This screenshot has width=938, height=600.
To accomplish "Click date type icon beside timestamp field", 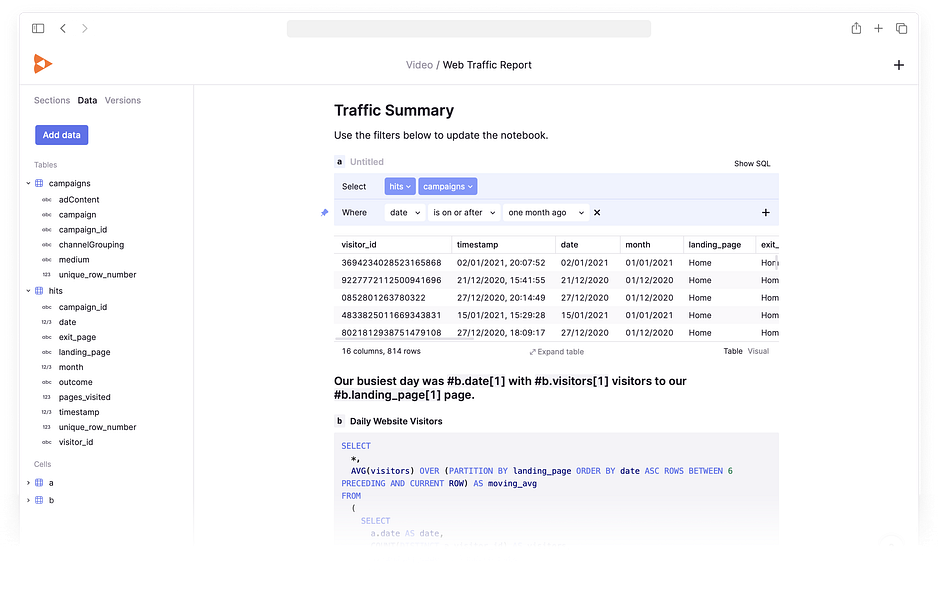I will point(47,412).
